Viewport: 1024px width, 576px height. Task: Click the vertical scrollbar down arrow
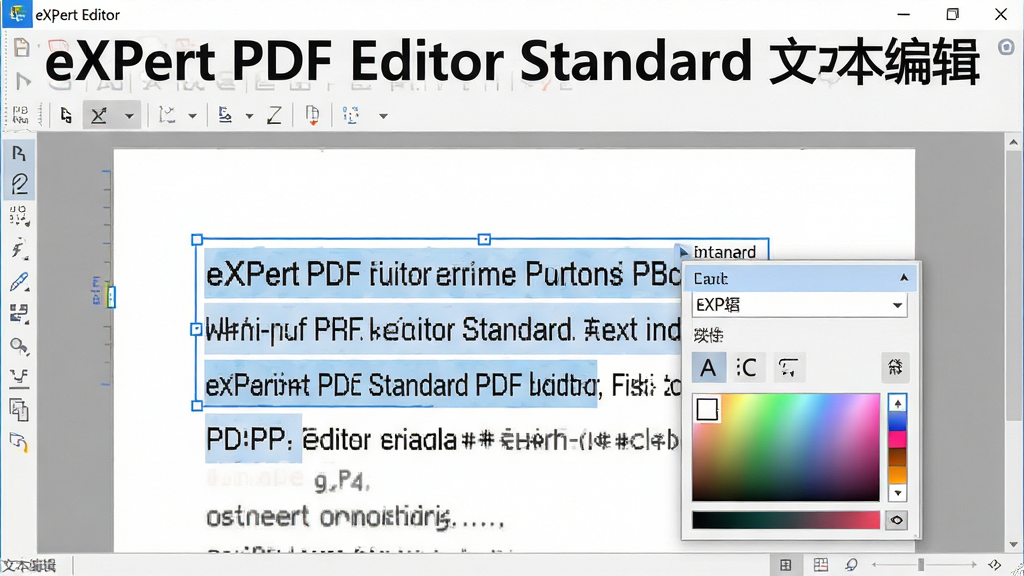[x=1014, y=545]
